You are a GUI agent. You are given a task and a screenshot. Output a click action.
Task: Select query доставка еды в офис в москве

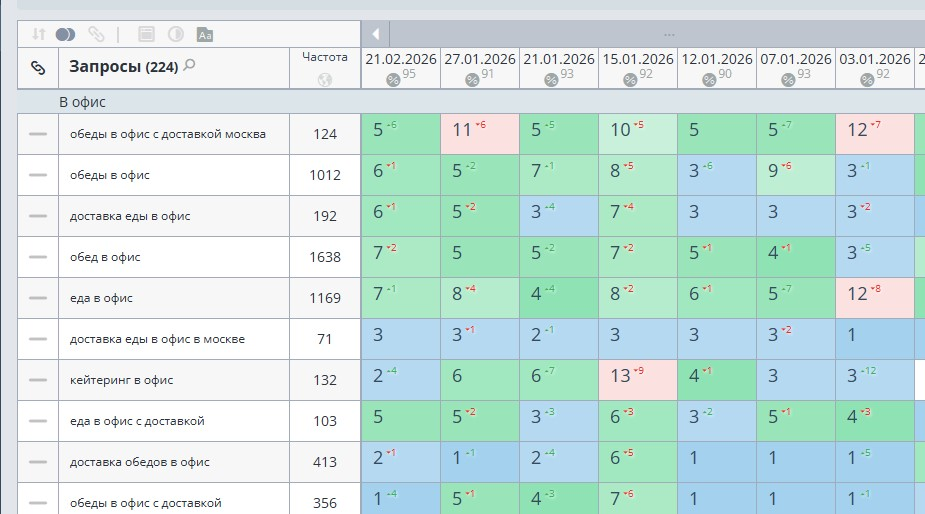pos(157,339)
